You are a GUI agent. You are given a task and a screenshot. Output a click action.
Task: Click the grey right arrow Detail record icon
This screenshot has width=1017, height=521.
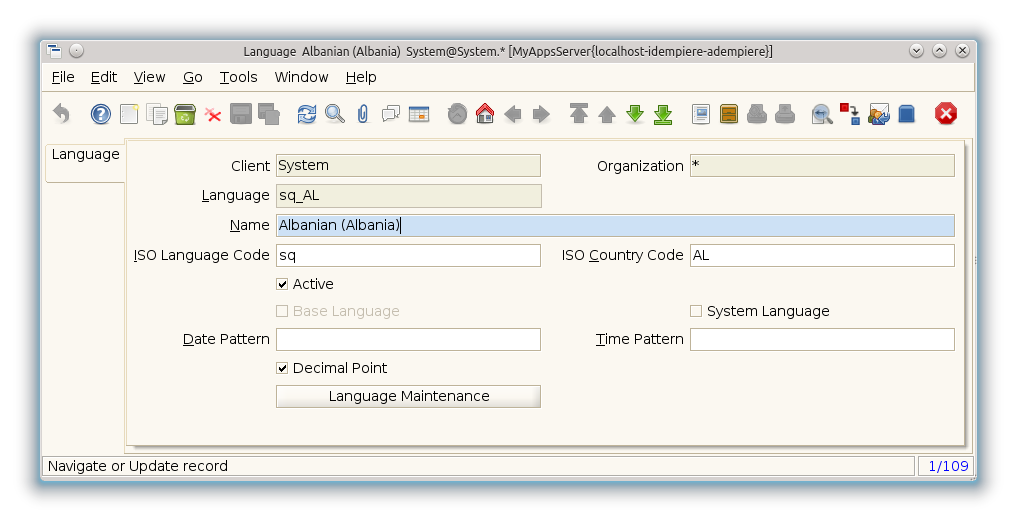pos(541,114)
